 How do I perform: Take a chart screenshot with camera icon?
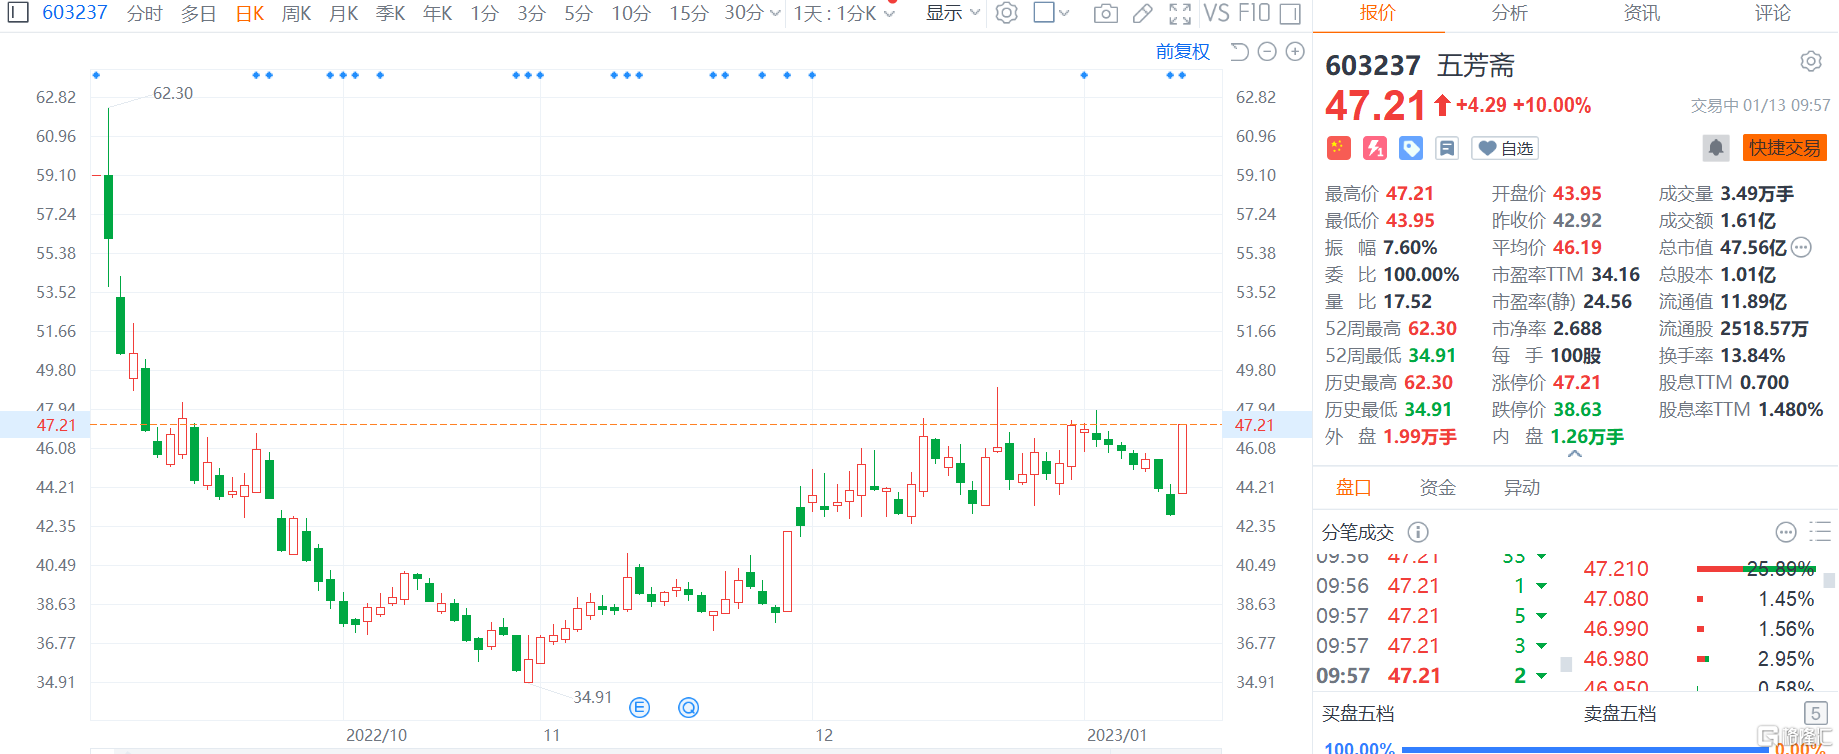pyautogui.click(x=1105, y=14)
